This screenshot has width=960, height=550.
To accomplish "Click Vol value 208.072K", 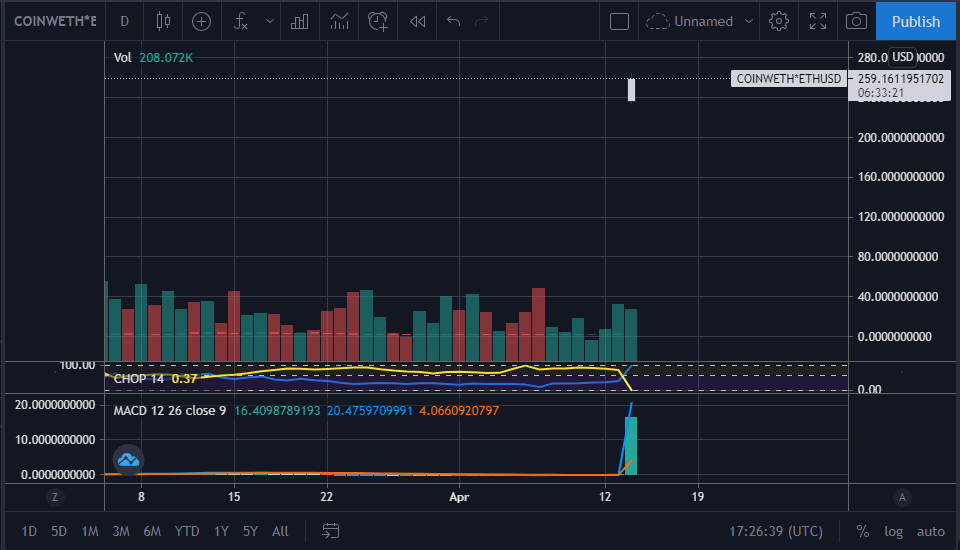I will point(166,58).
